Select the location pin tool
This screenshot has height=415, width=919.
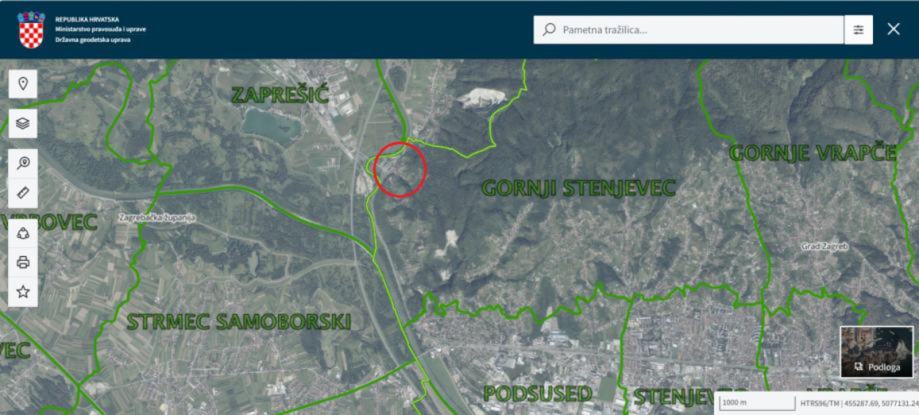[23, 84]
